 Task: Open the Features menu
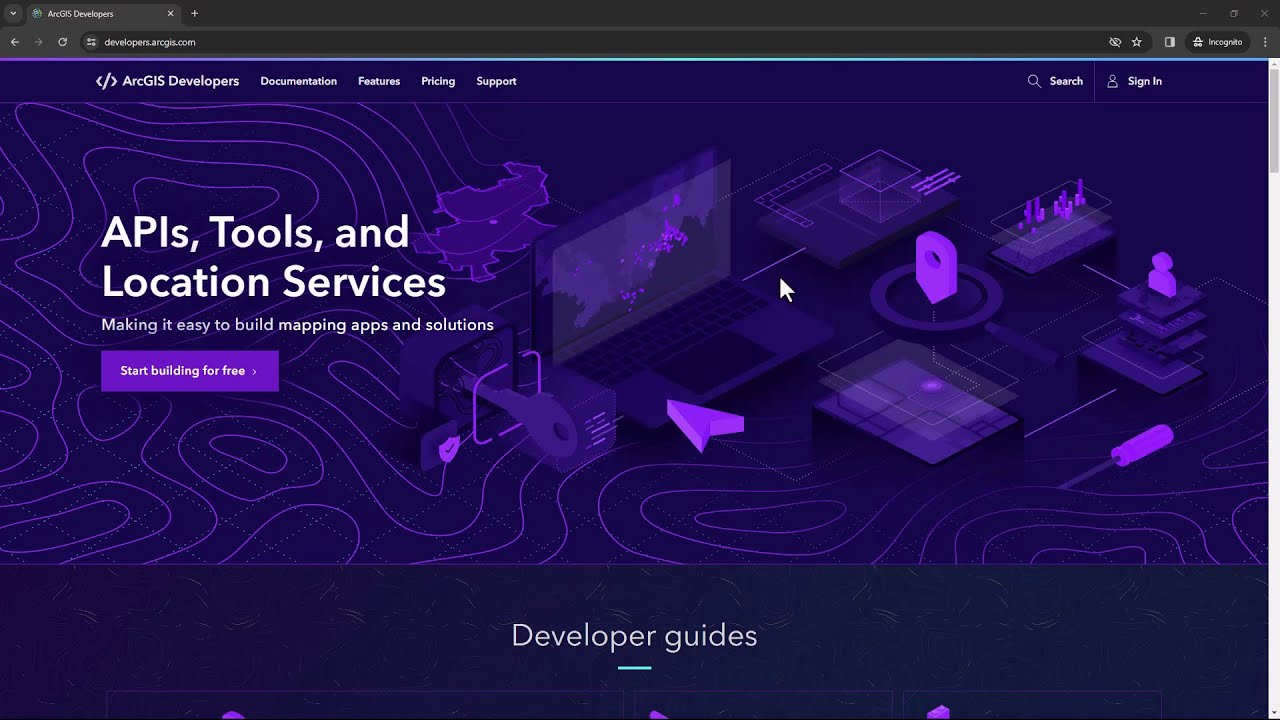click(379, 81)
